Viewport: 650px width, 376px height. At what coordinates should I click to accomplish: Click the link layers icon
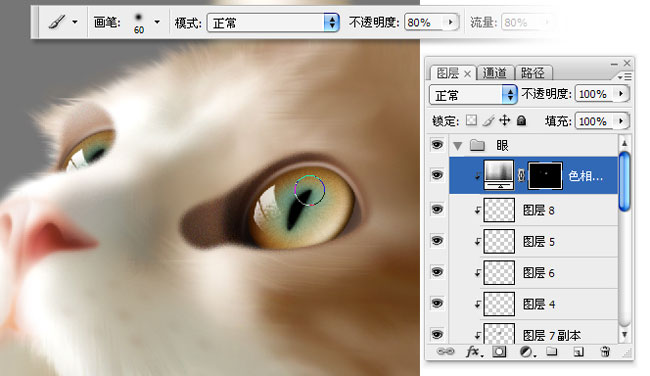[x=446, y=352]
